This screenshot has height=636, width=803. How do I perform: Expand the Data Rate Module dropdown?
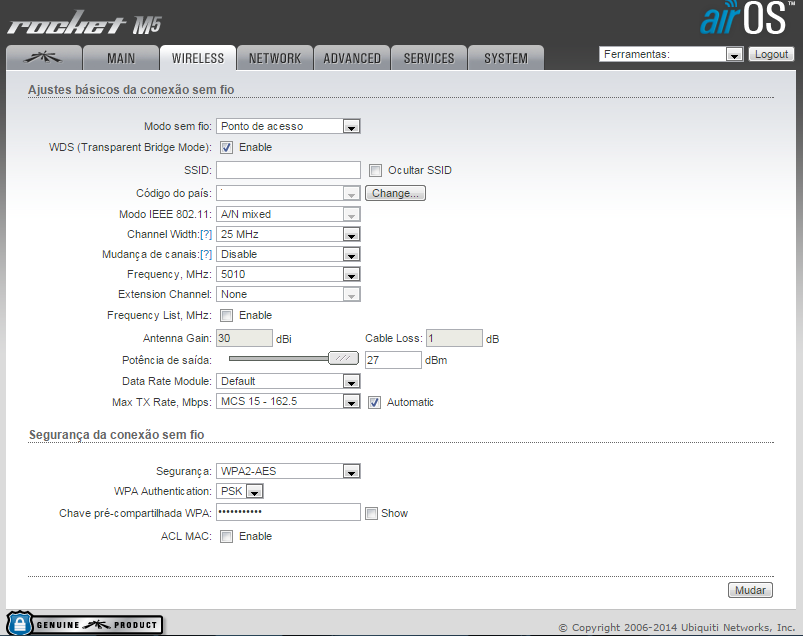[x=288, y=381]
